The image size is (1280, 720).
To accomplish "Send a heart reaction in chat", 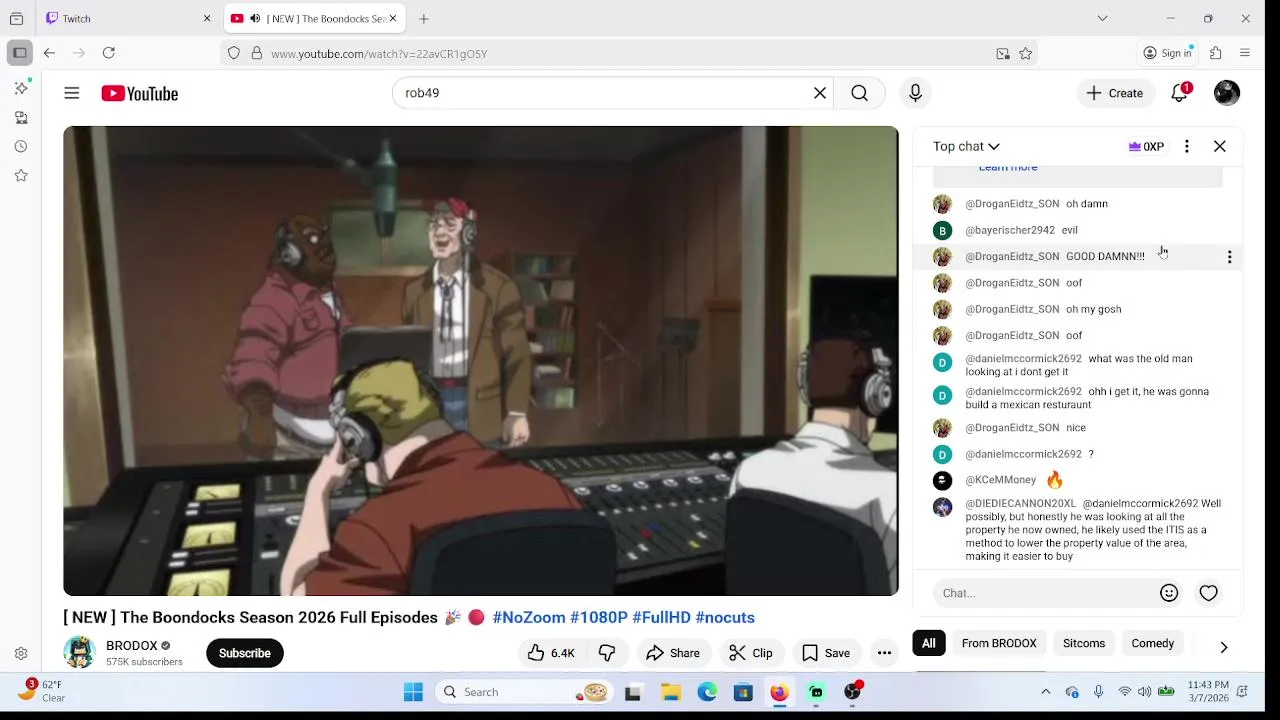I will coord(1209,593).
